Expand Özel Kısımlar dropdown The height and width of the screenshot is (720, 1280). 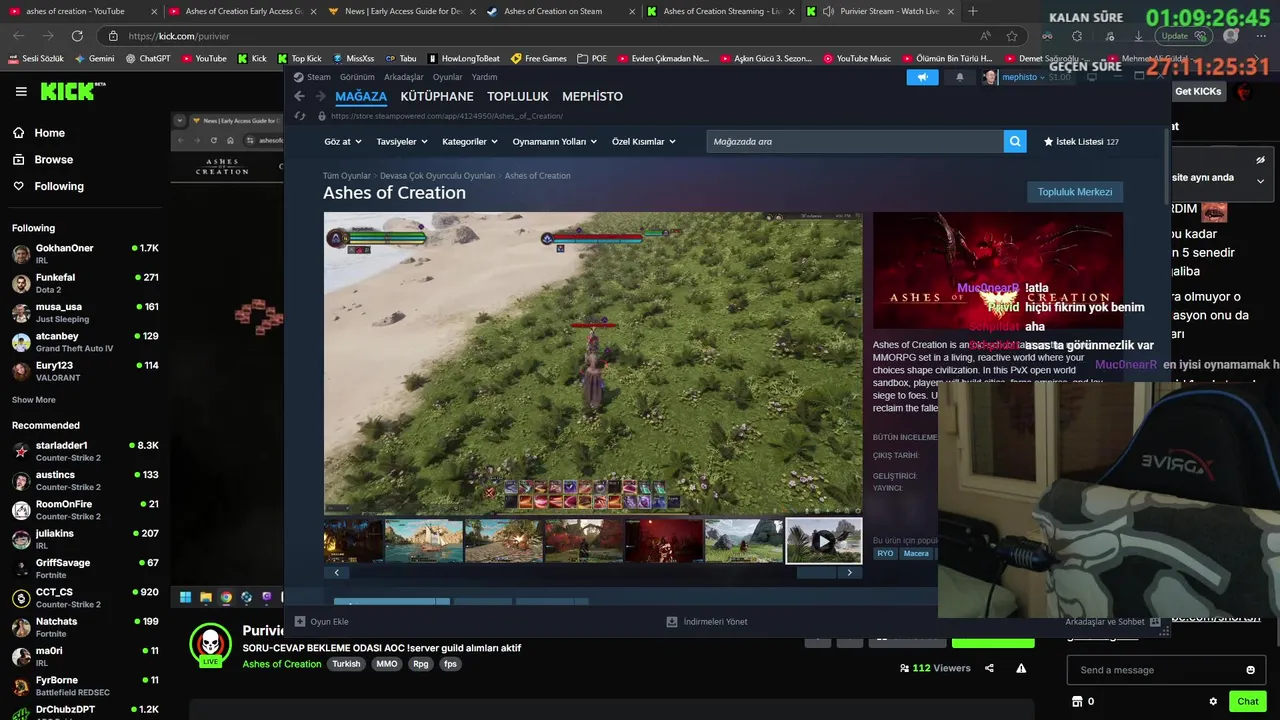[x=643, y=142]
